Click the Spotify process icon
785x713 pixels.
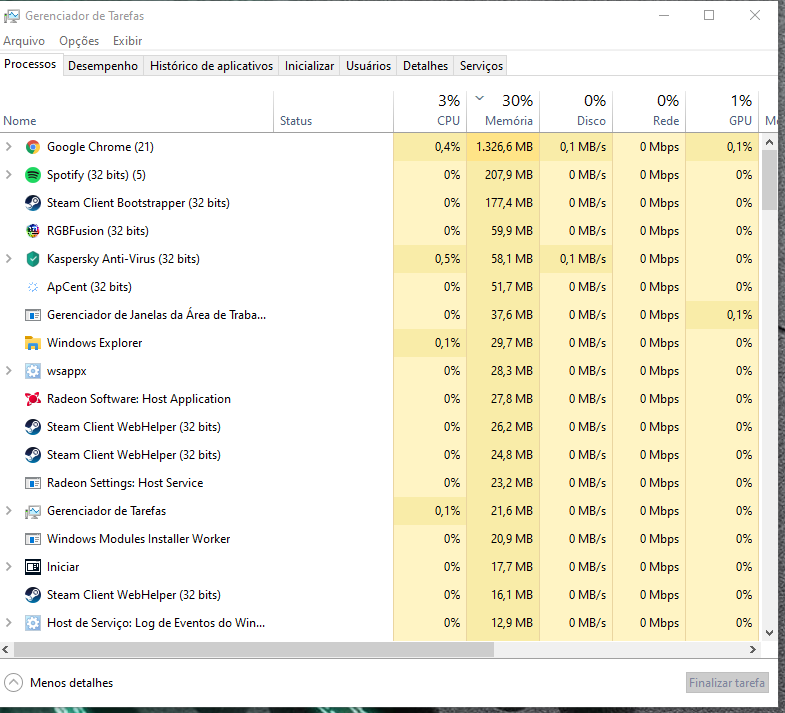(33, 175)
